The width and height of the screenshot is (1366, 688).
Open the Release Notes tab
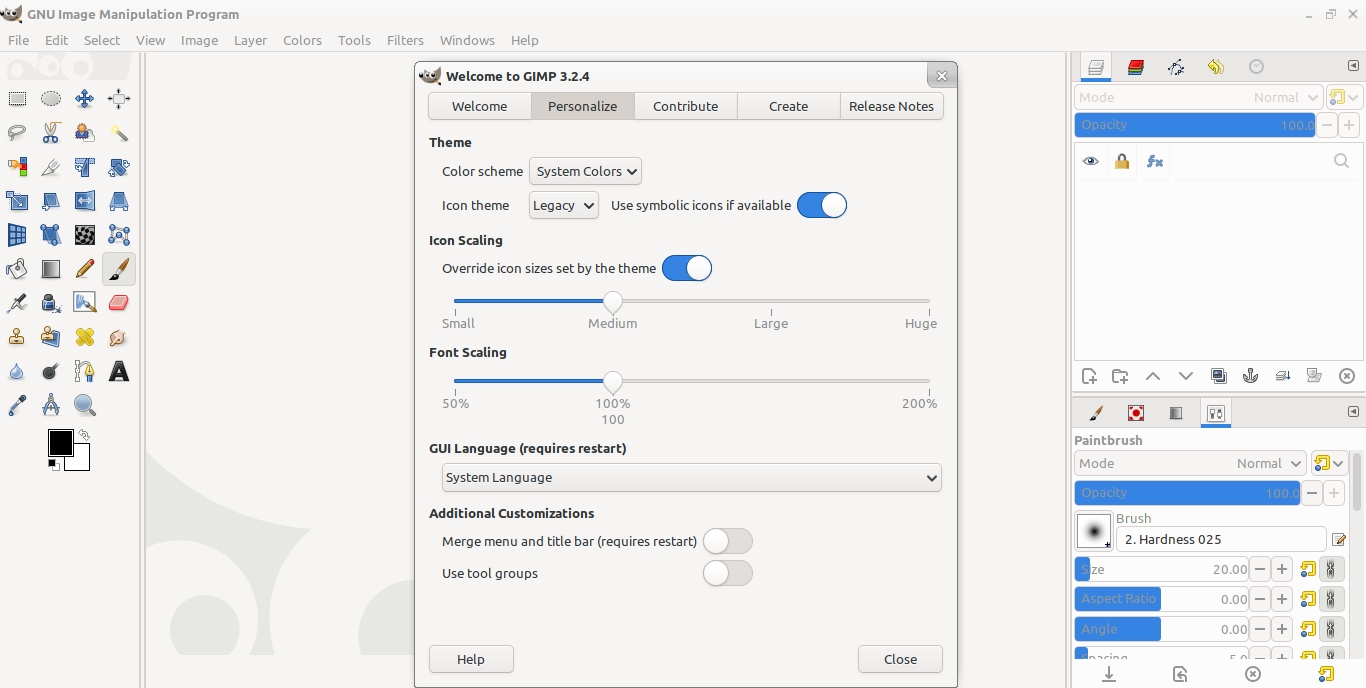892,106
